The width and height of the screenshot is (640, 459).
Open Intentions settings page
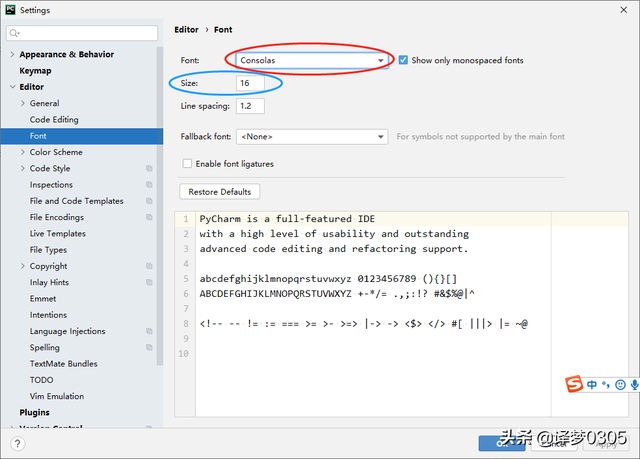[x=48, y=315]
